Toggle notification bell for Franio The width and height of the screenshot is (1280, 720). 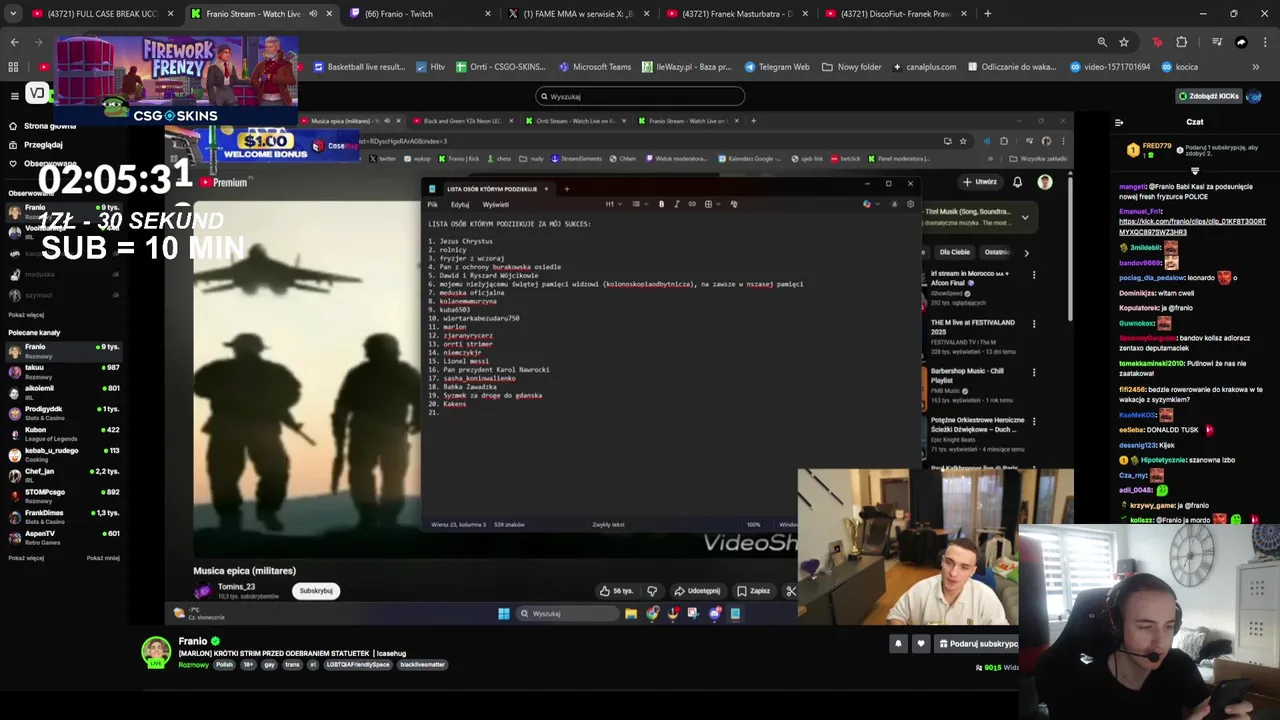click(898, 644)
